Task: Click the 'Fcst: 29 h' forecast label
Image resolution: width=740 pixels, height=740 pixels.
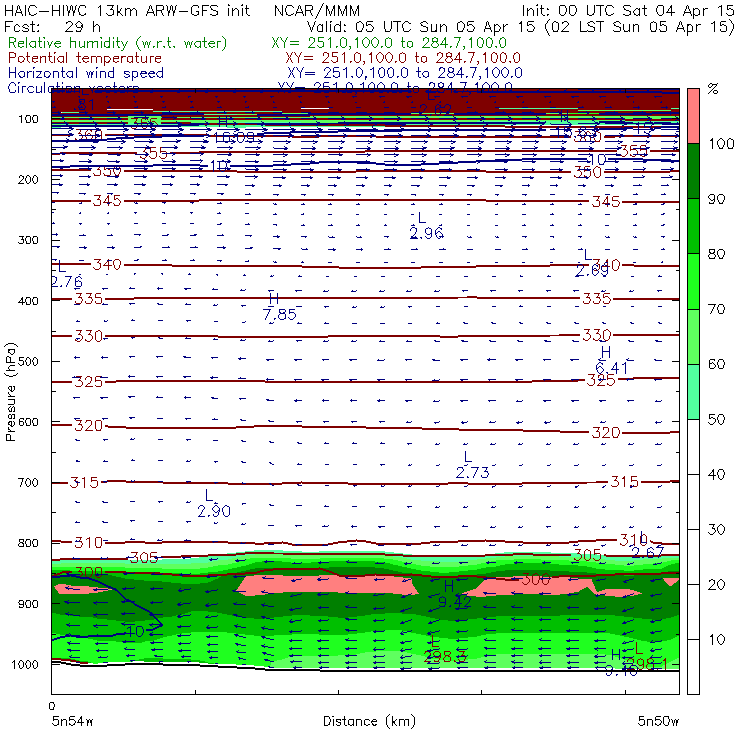Action: 52,26
